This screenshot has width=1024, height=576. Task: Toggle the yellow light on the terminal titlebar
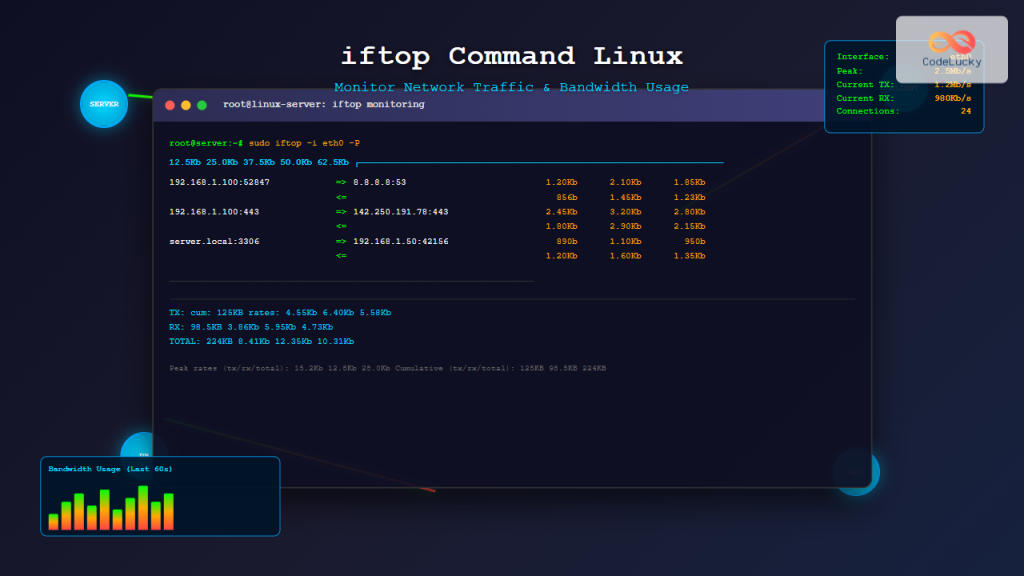[x=185, y=104]
